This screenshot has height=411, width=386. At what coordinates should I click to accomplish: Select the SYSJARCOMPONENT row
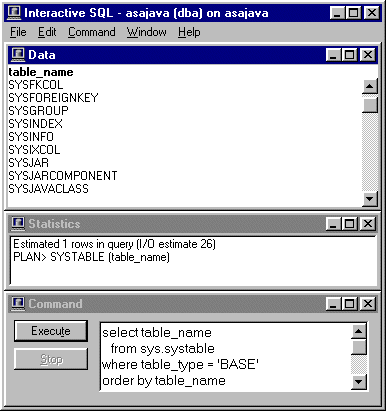pos(63,176)
